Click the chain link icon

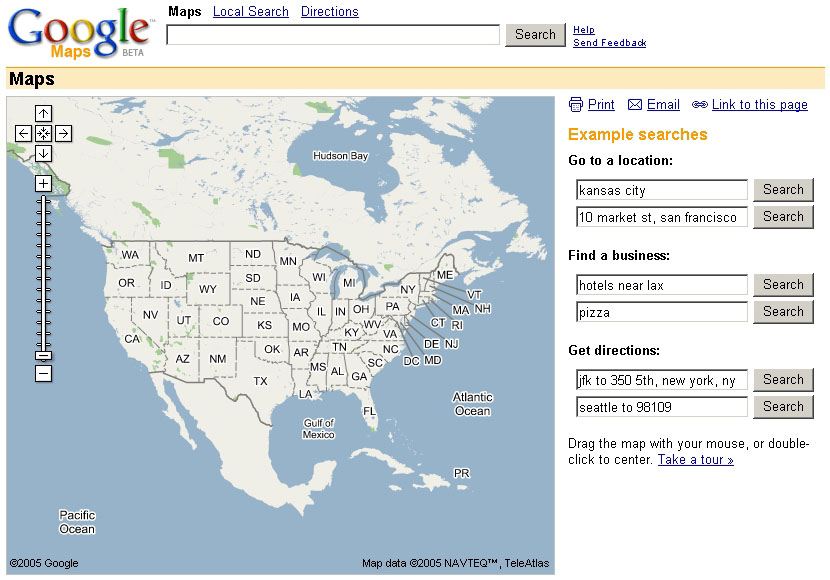pos(700,105)
